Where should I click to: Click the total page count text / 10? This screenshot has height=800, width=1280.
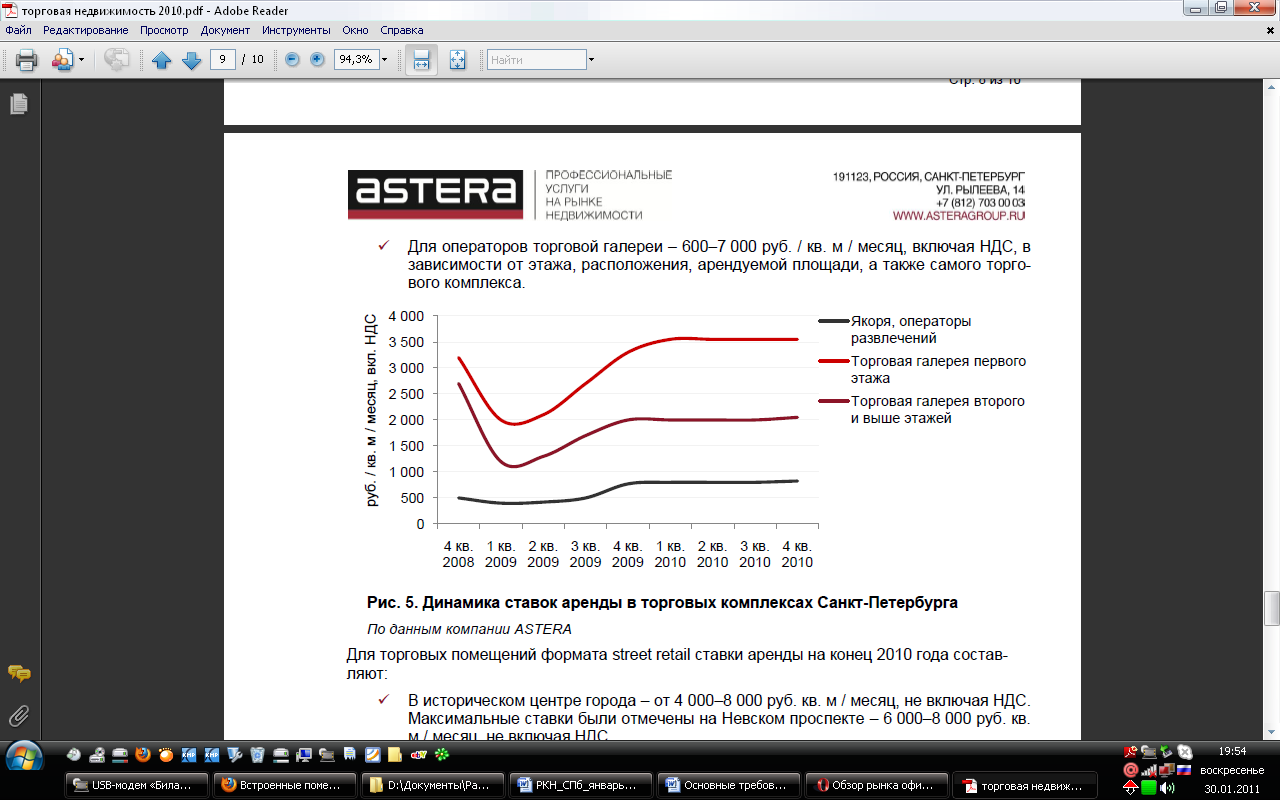(x=253, y=59)
